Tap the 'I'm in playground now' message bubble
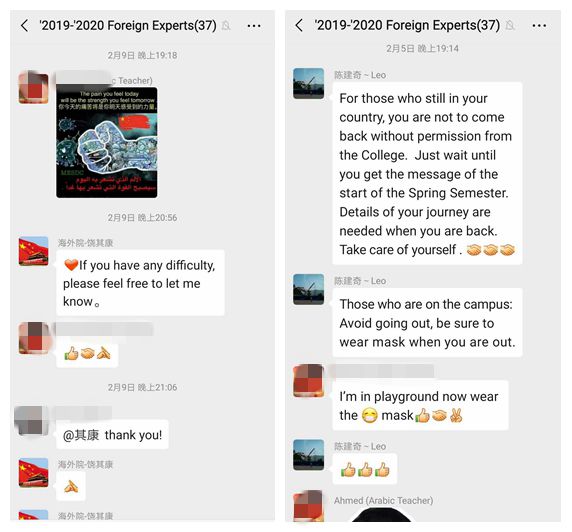 (x=420, y=405)
